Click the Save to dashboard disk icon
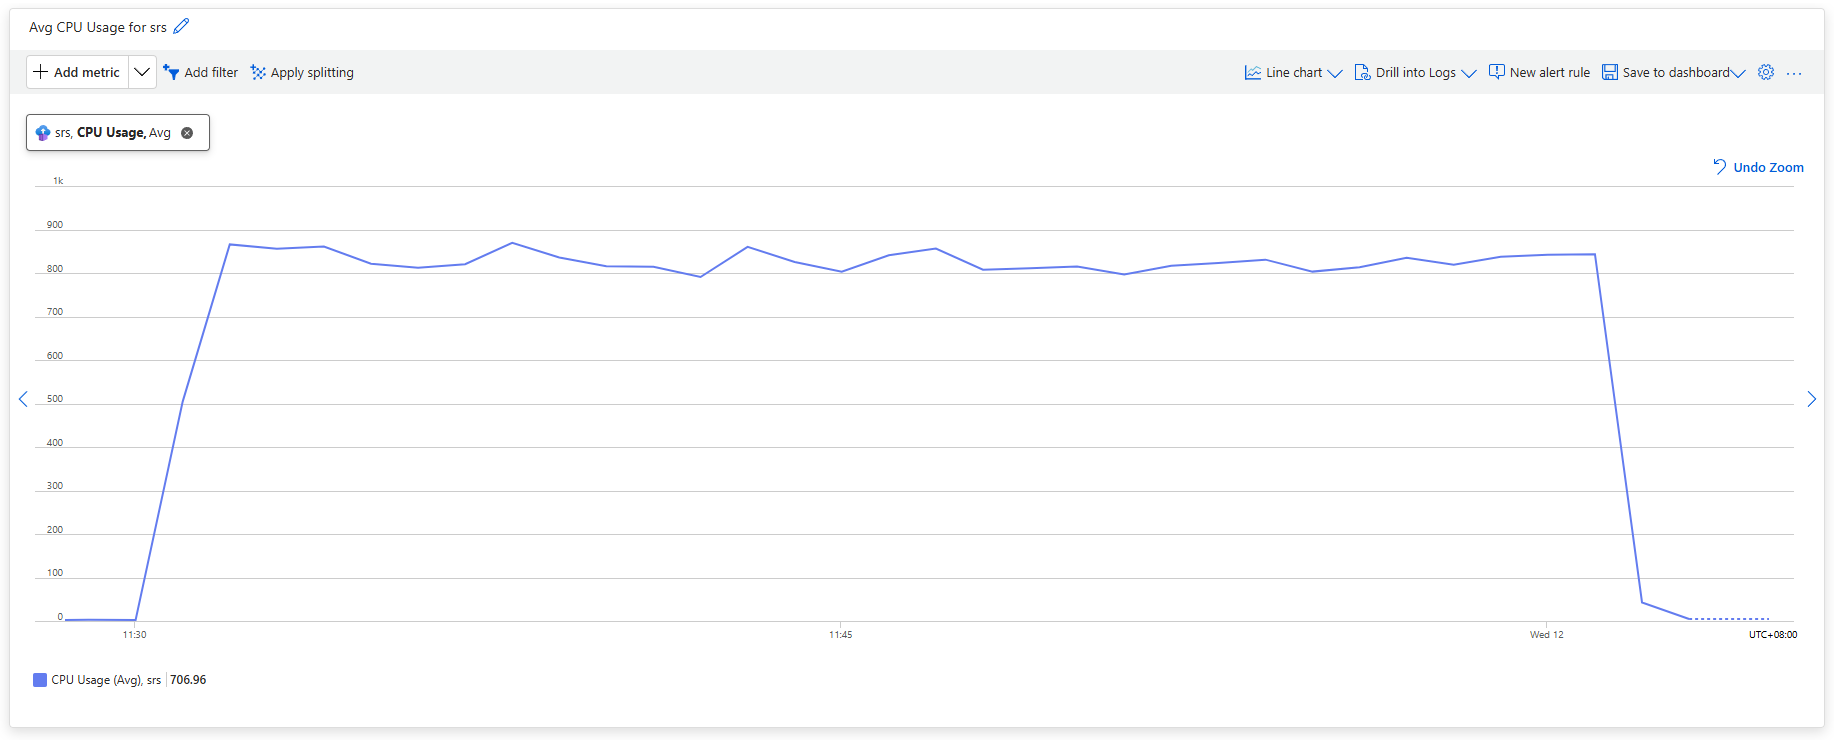This screenshot has width=1834, height=740. coord(1610,72)
